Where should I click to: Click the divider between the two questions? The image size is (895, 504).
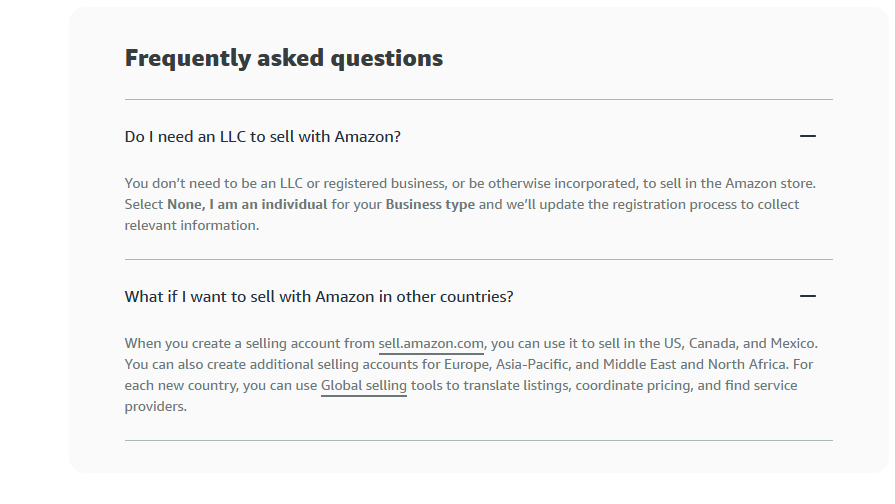(x=478, y=259)
